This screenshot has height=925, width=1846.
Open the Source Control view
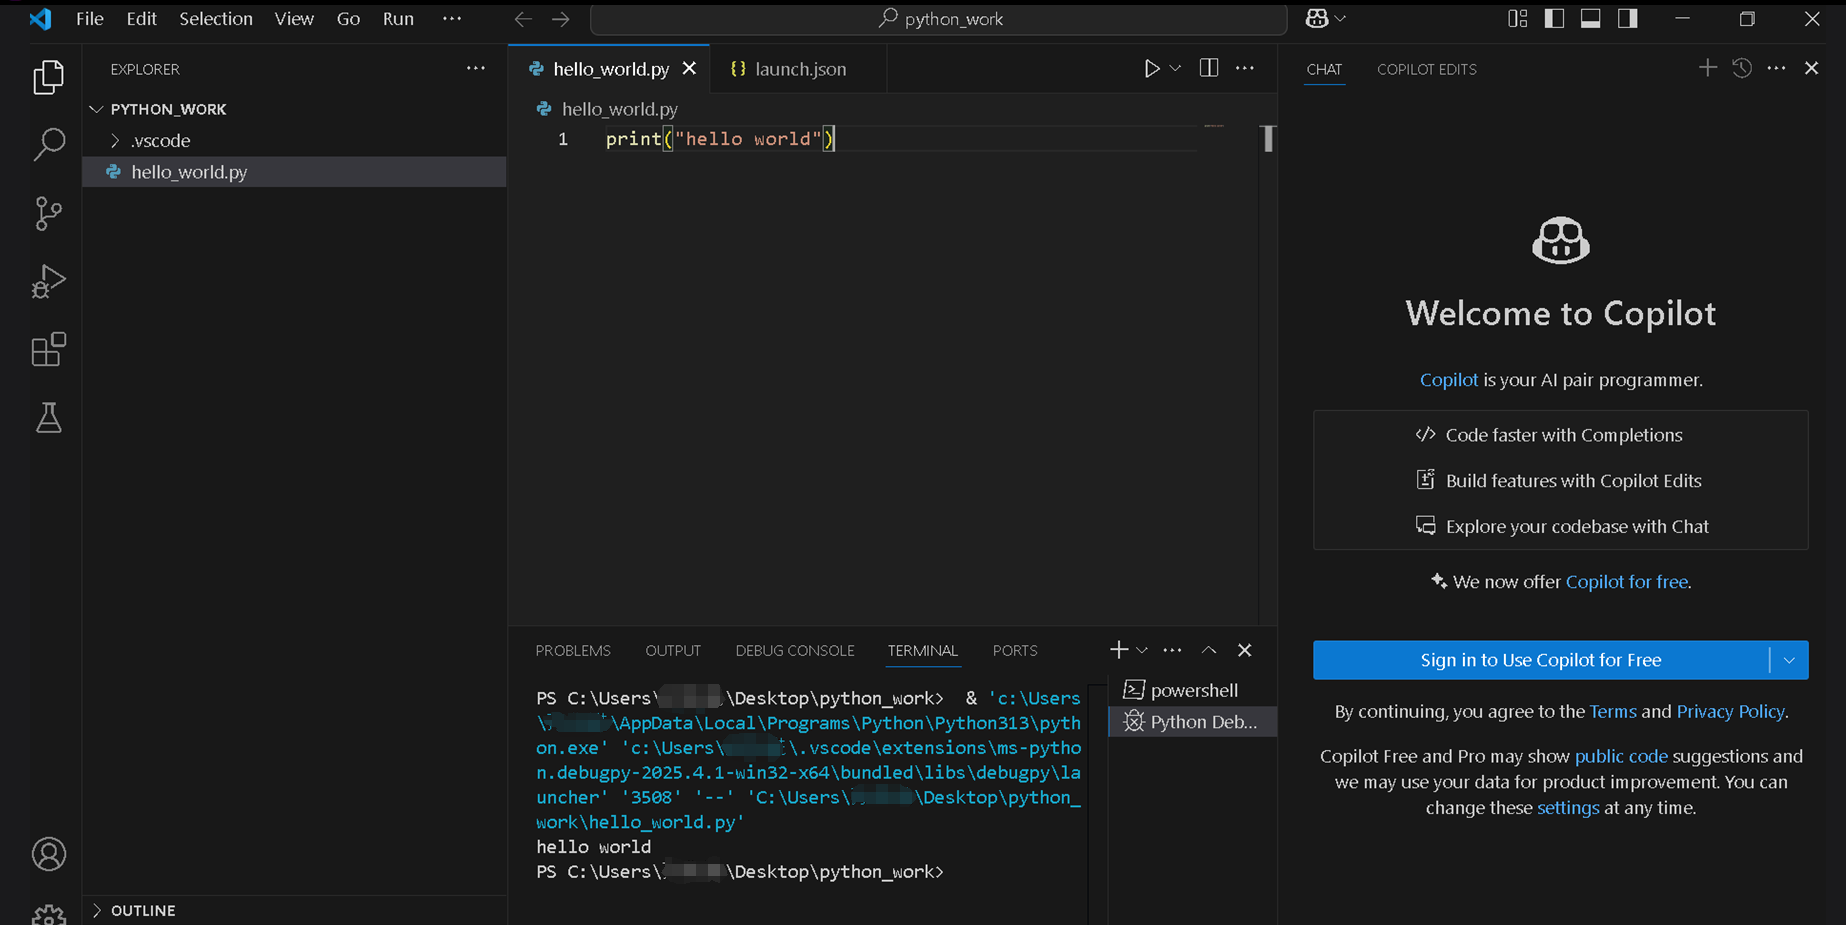[x=48, y=213]
